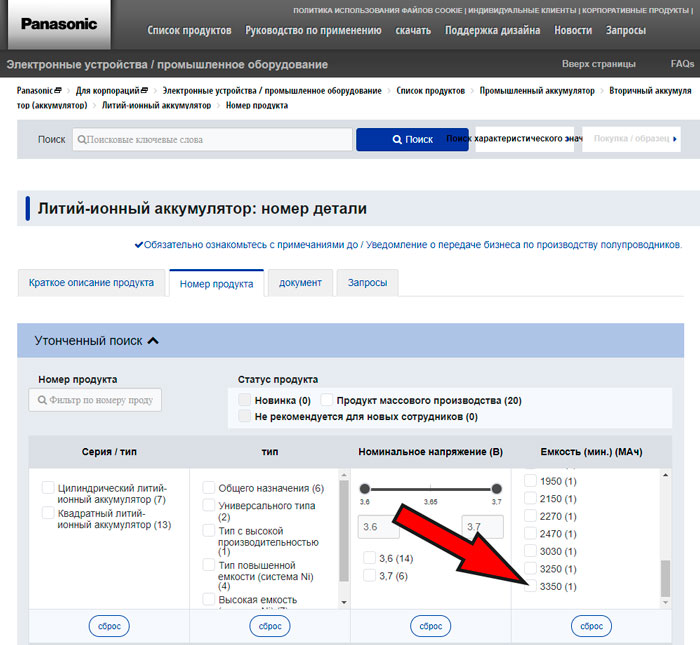Check the 3,6 (14) voltage checkbox
The image size is (700, 645).
coord(369,558)
